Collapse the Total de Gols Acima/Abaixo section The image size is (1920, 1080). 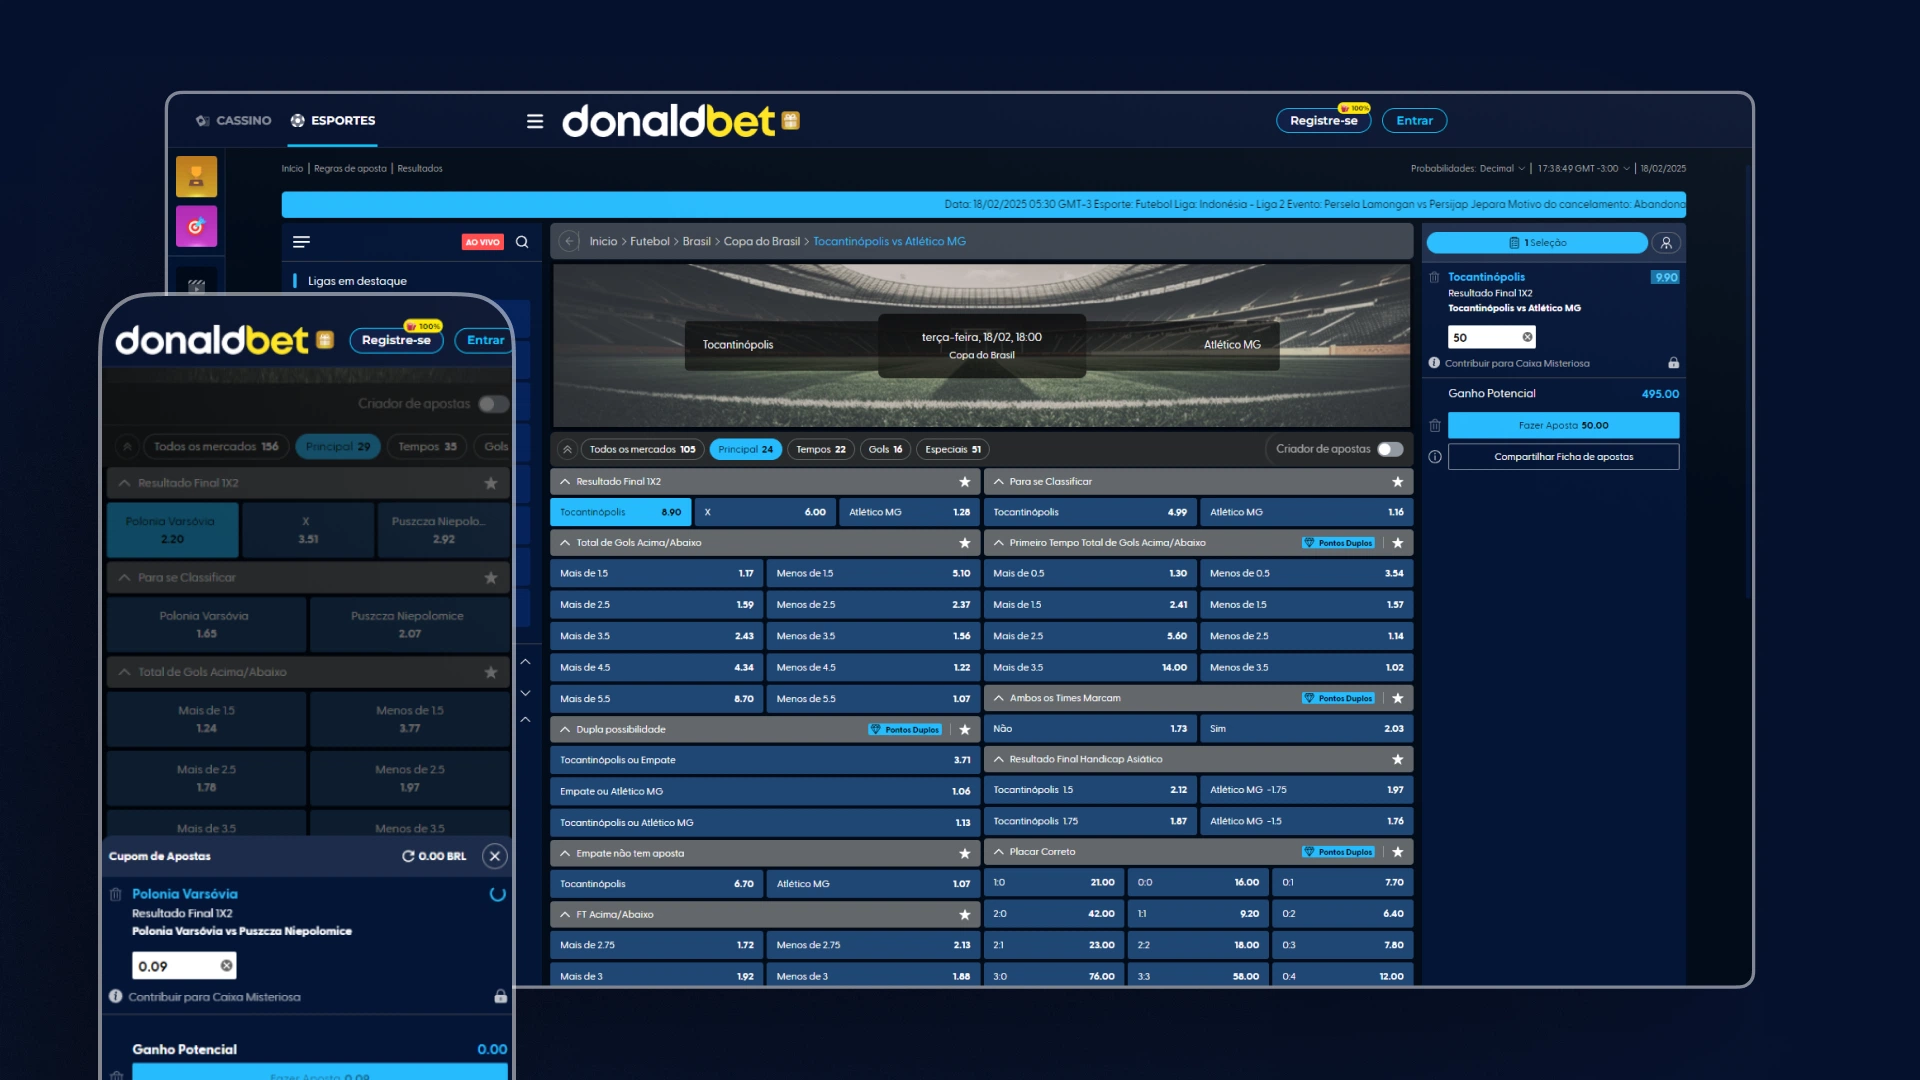tap(566, 543)
